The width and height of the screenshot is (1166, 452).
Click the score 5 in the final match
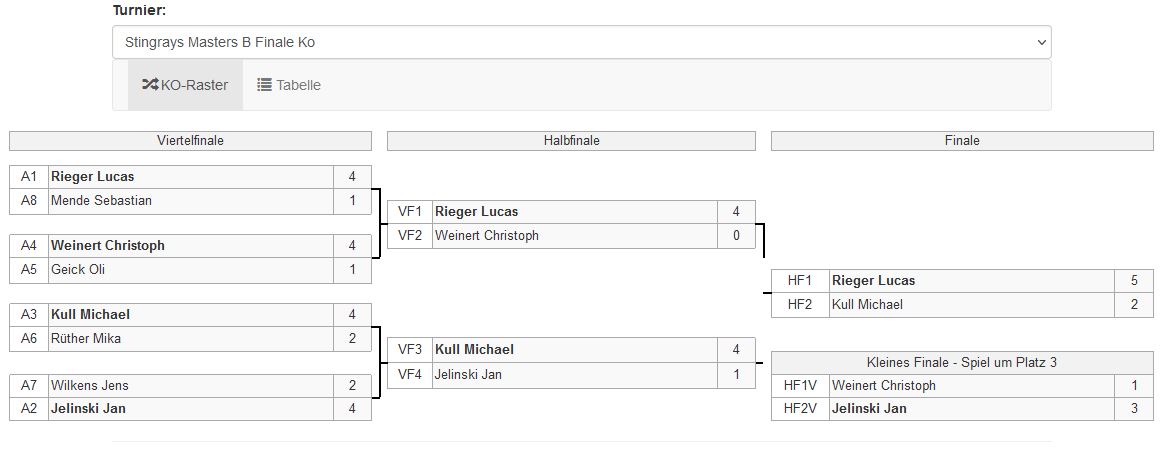click(x=1134, y=281)
